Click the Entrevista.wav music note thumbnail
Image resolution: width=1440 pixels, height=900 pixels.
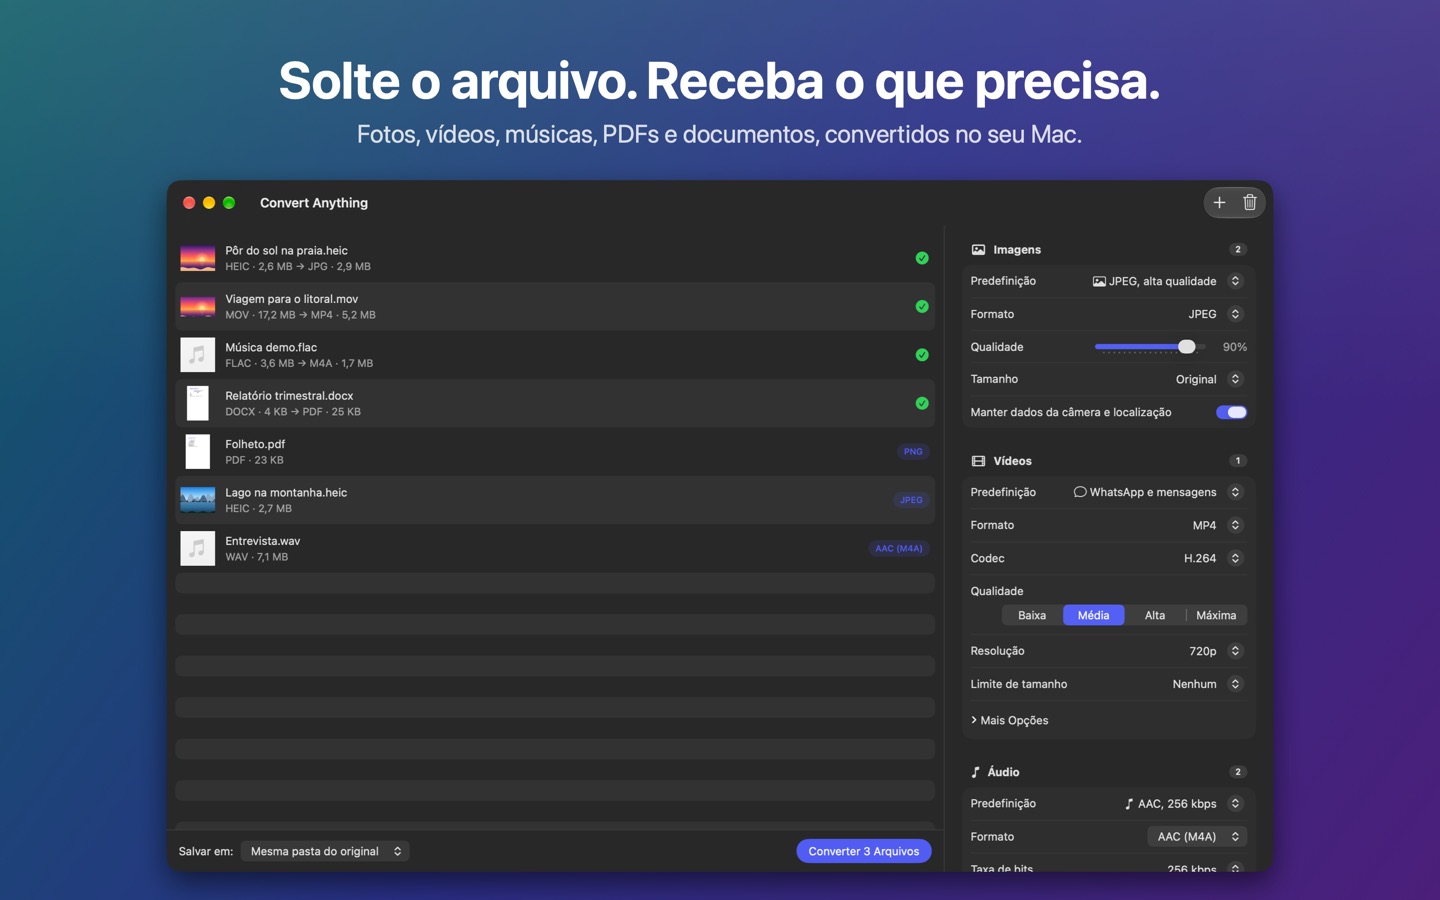point(198,548)
